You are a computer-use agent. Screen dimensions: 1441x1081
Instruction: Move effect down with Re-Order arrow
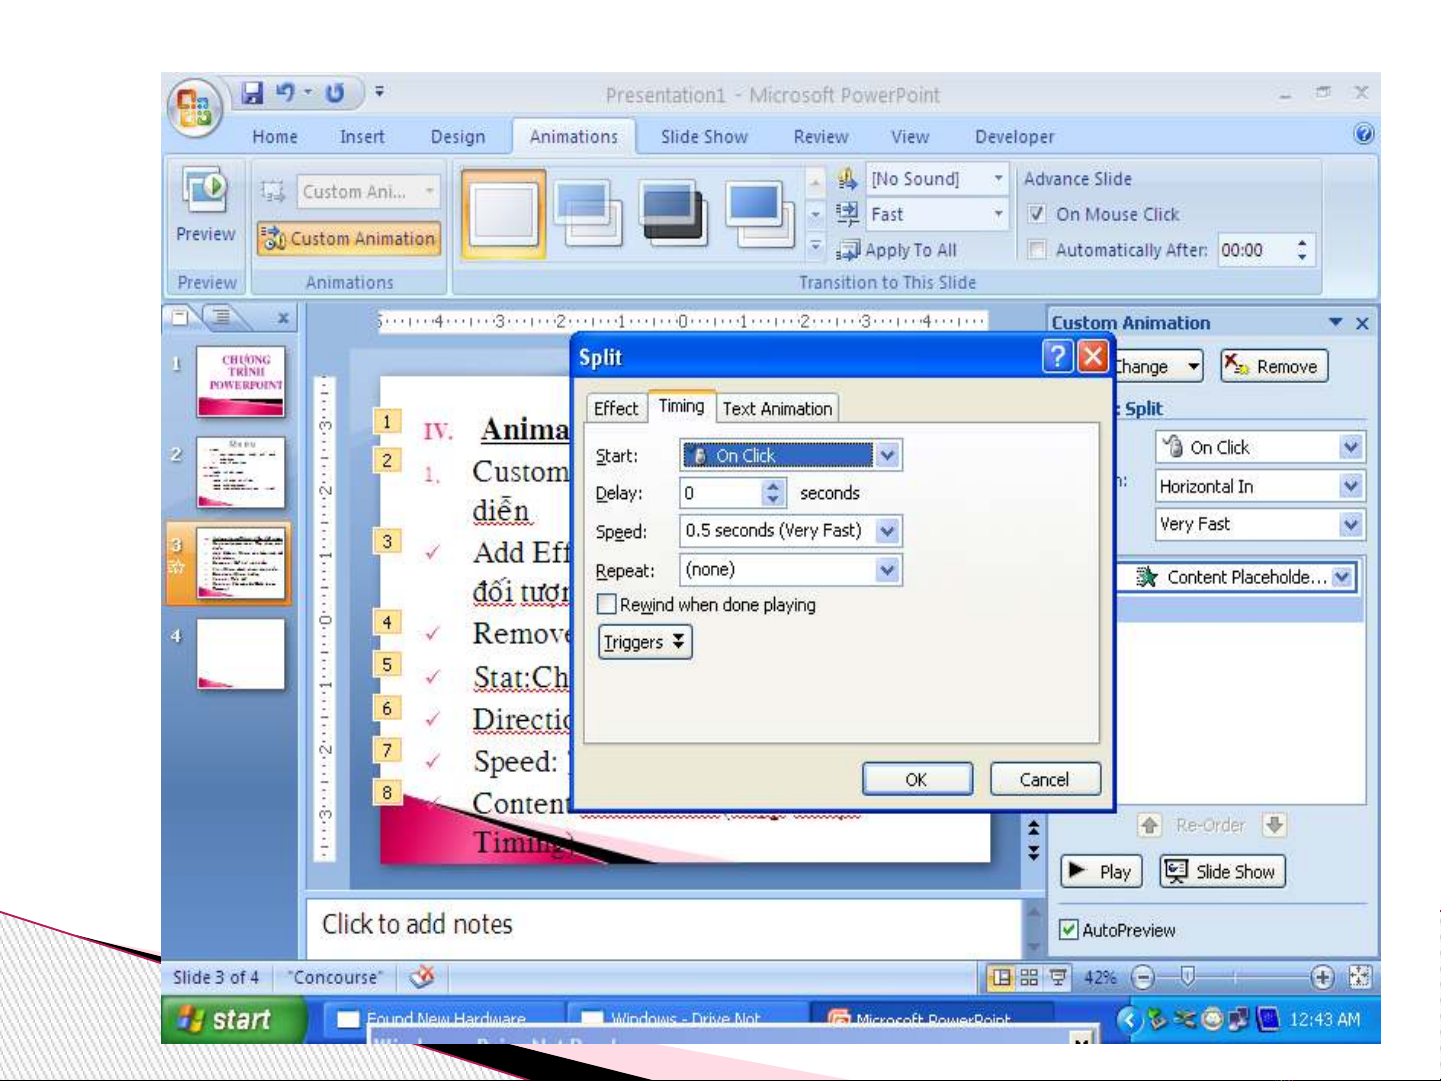coord(1274,825)
